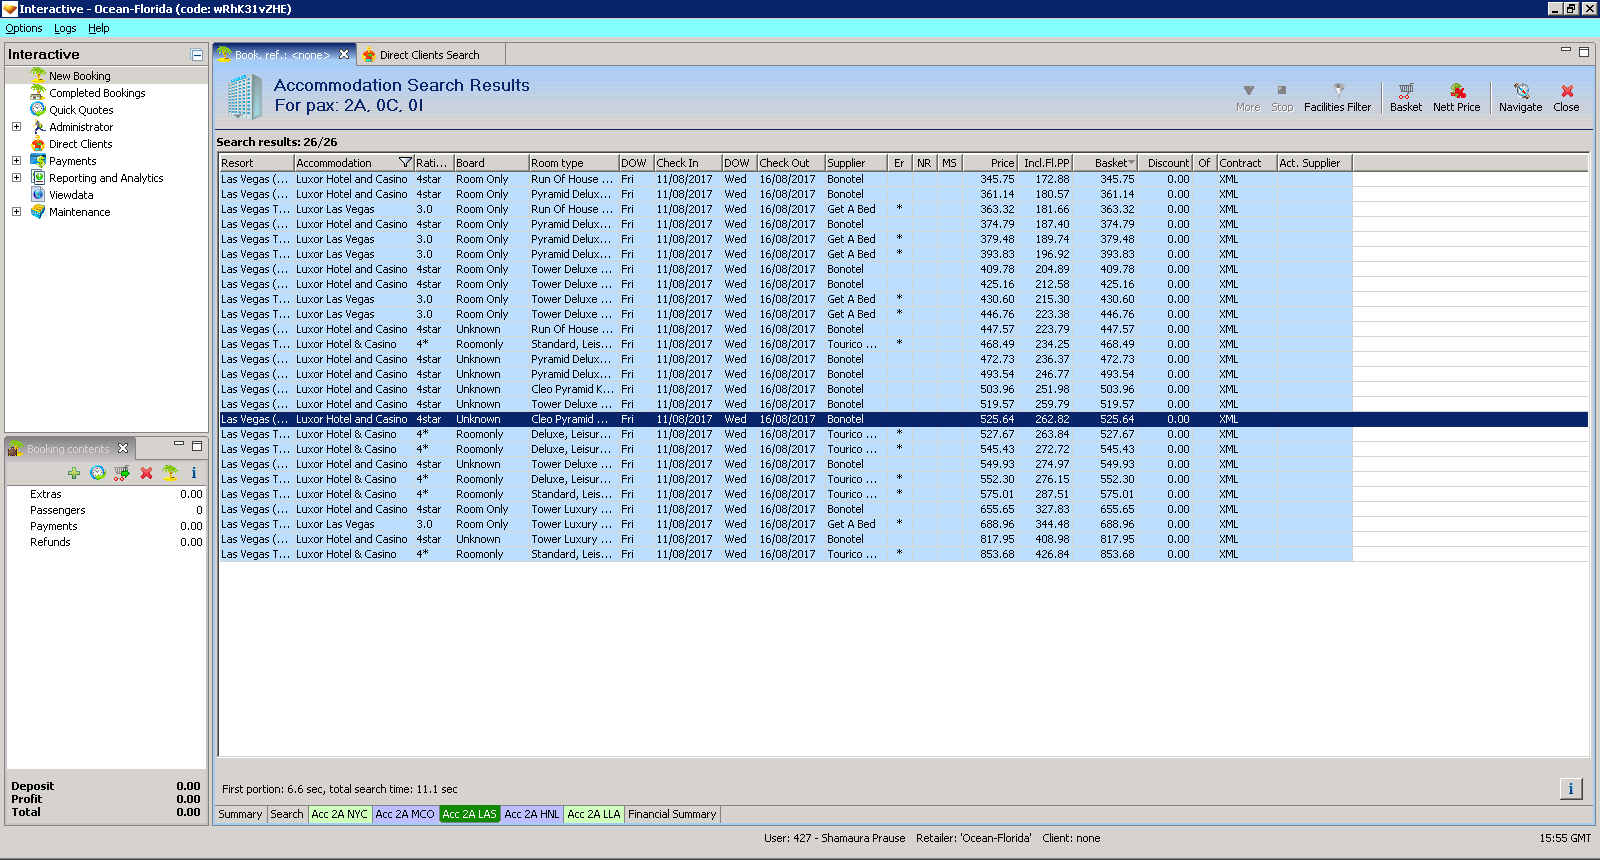1600x860 pixels.
Task: Select the Acc 2A LAS tab
Action: 469,814
